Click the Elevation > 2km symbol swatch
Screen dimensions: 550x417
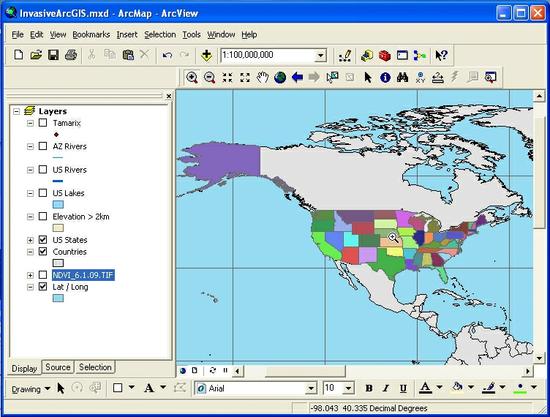coord(58,228)
